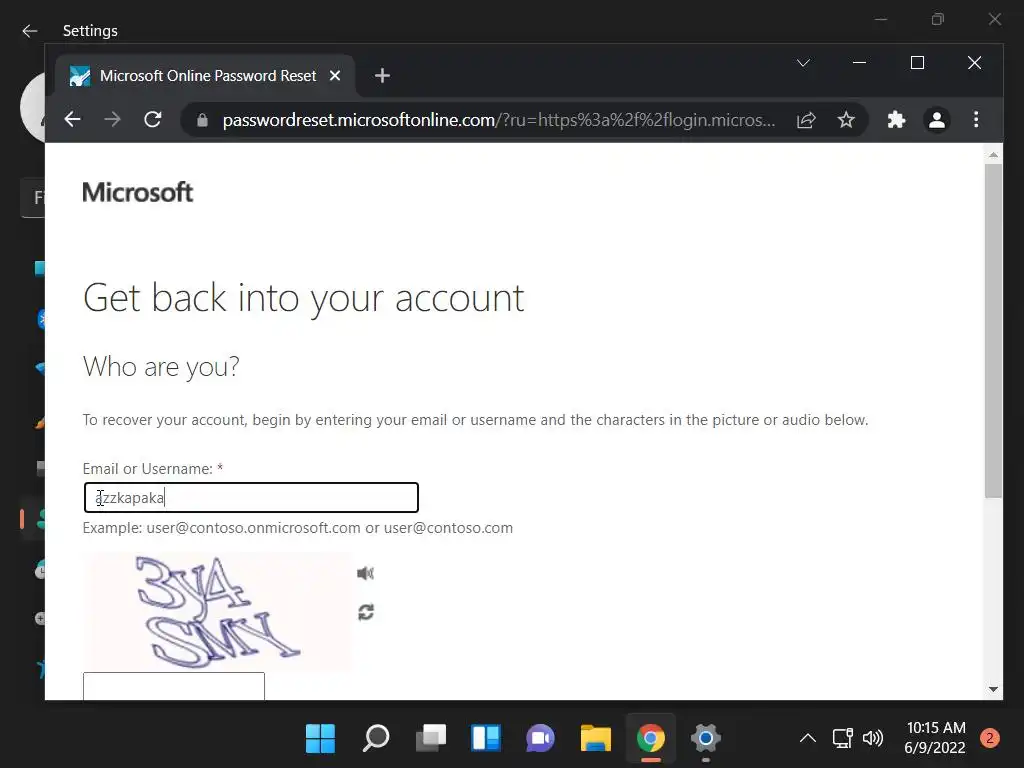Viewport: 1024px width, 768px height.
Task: Close the Password Reset tab
Action: pos(335,76)
